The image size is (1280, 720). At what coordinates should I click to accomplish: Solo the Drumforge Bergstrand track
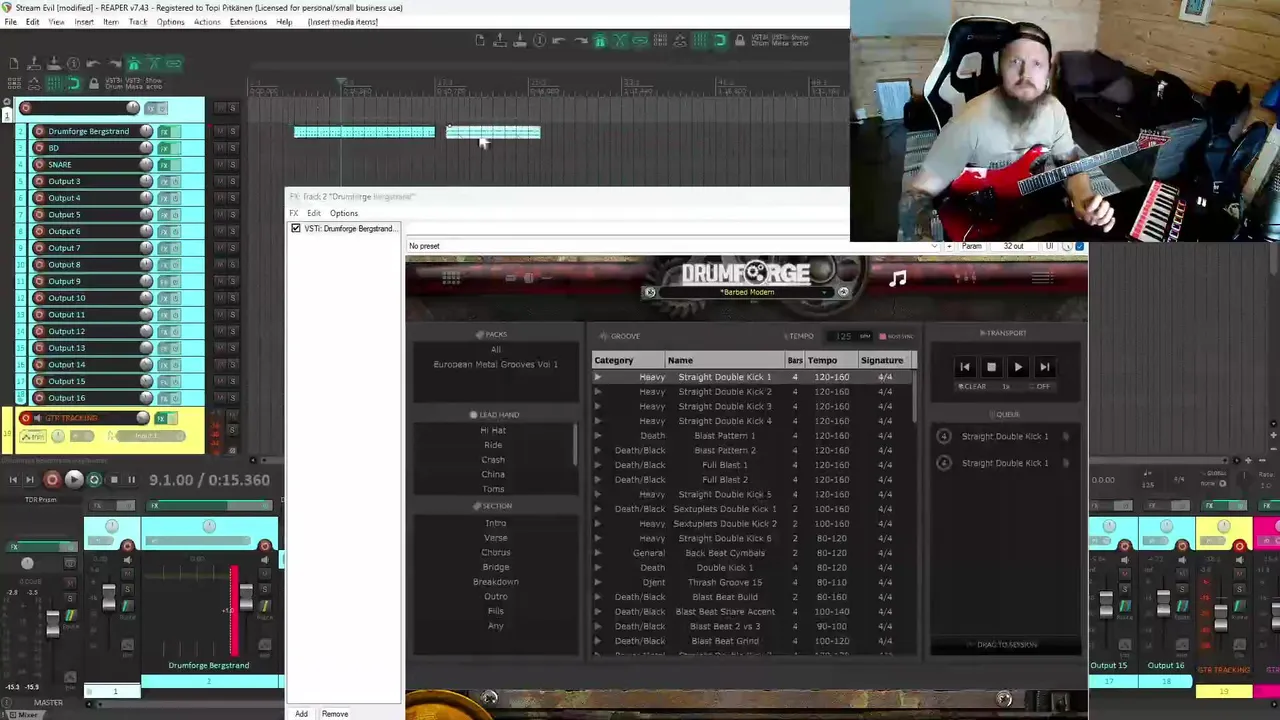pyautogui.click(x=233, y=131)
